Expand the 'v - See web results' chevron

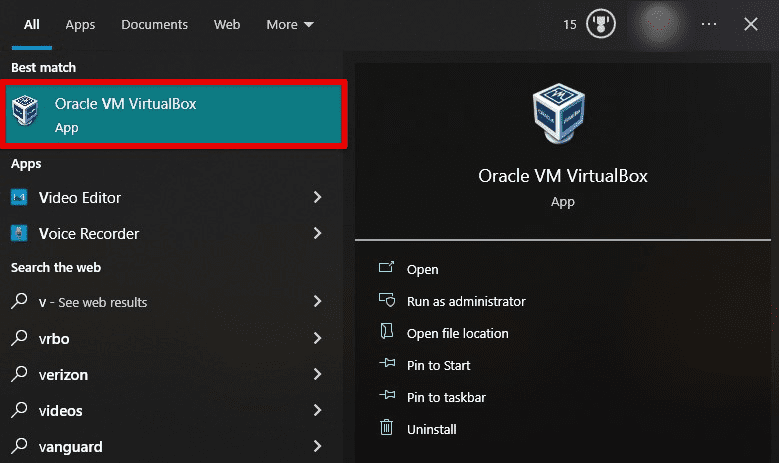317,301
